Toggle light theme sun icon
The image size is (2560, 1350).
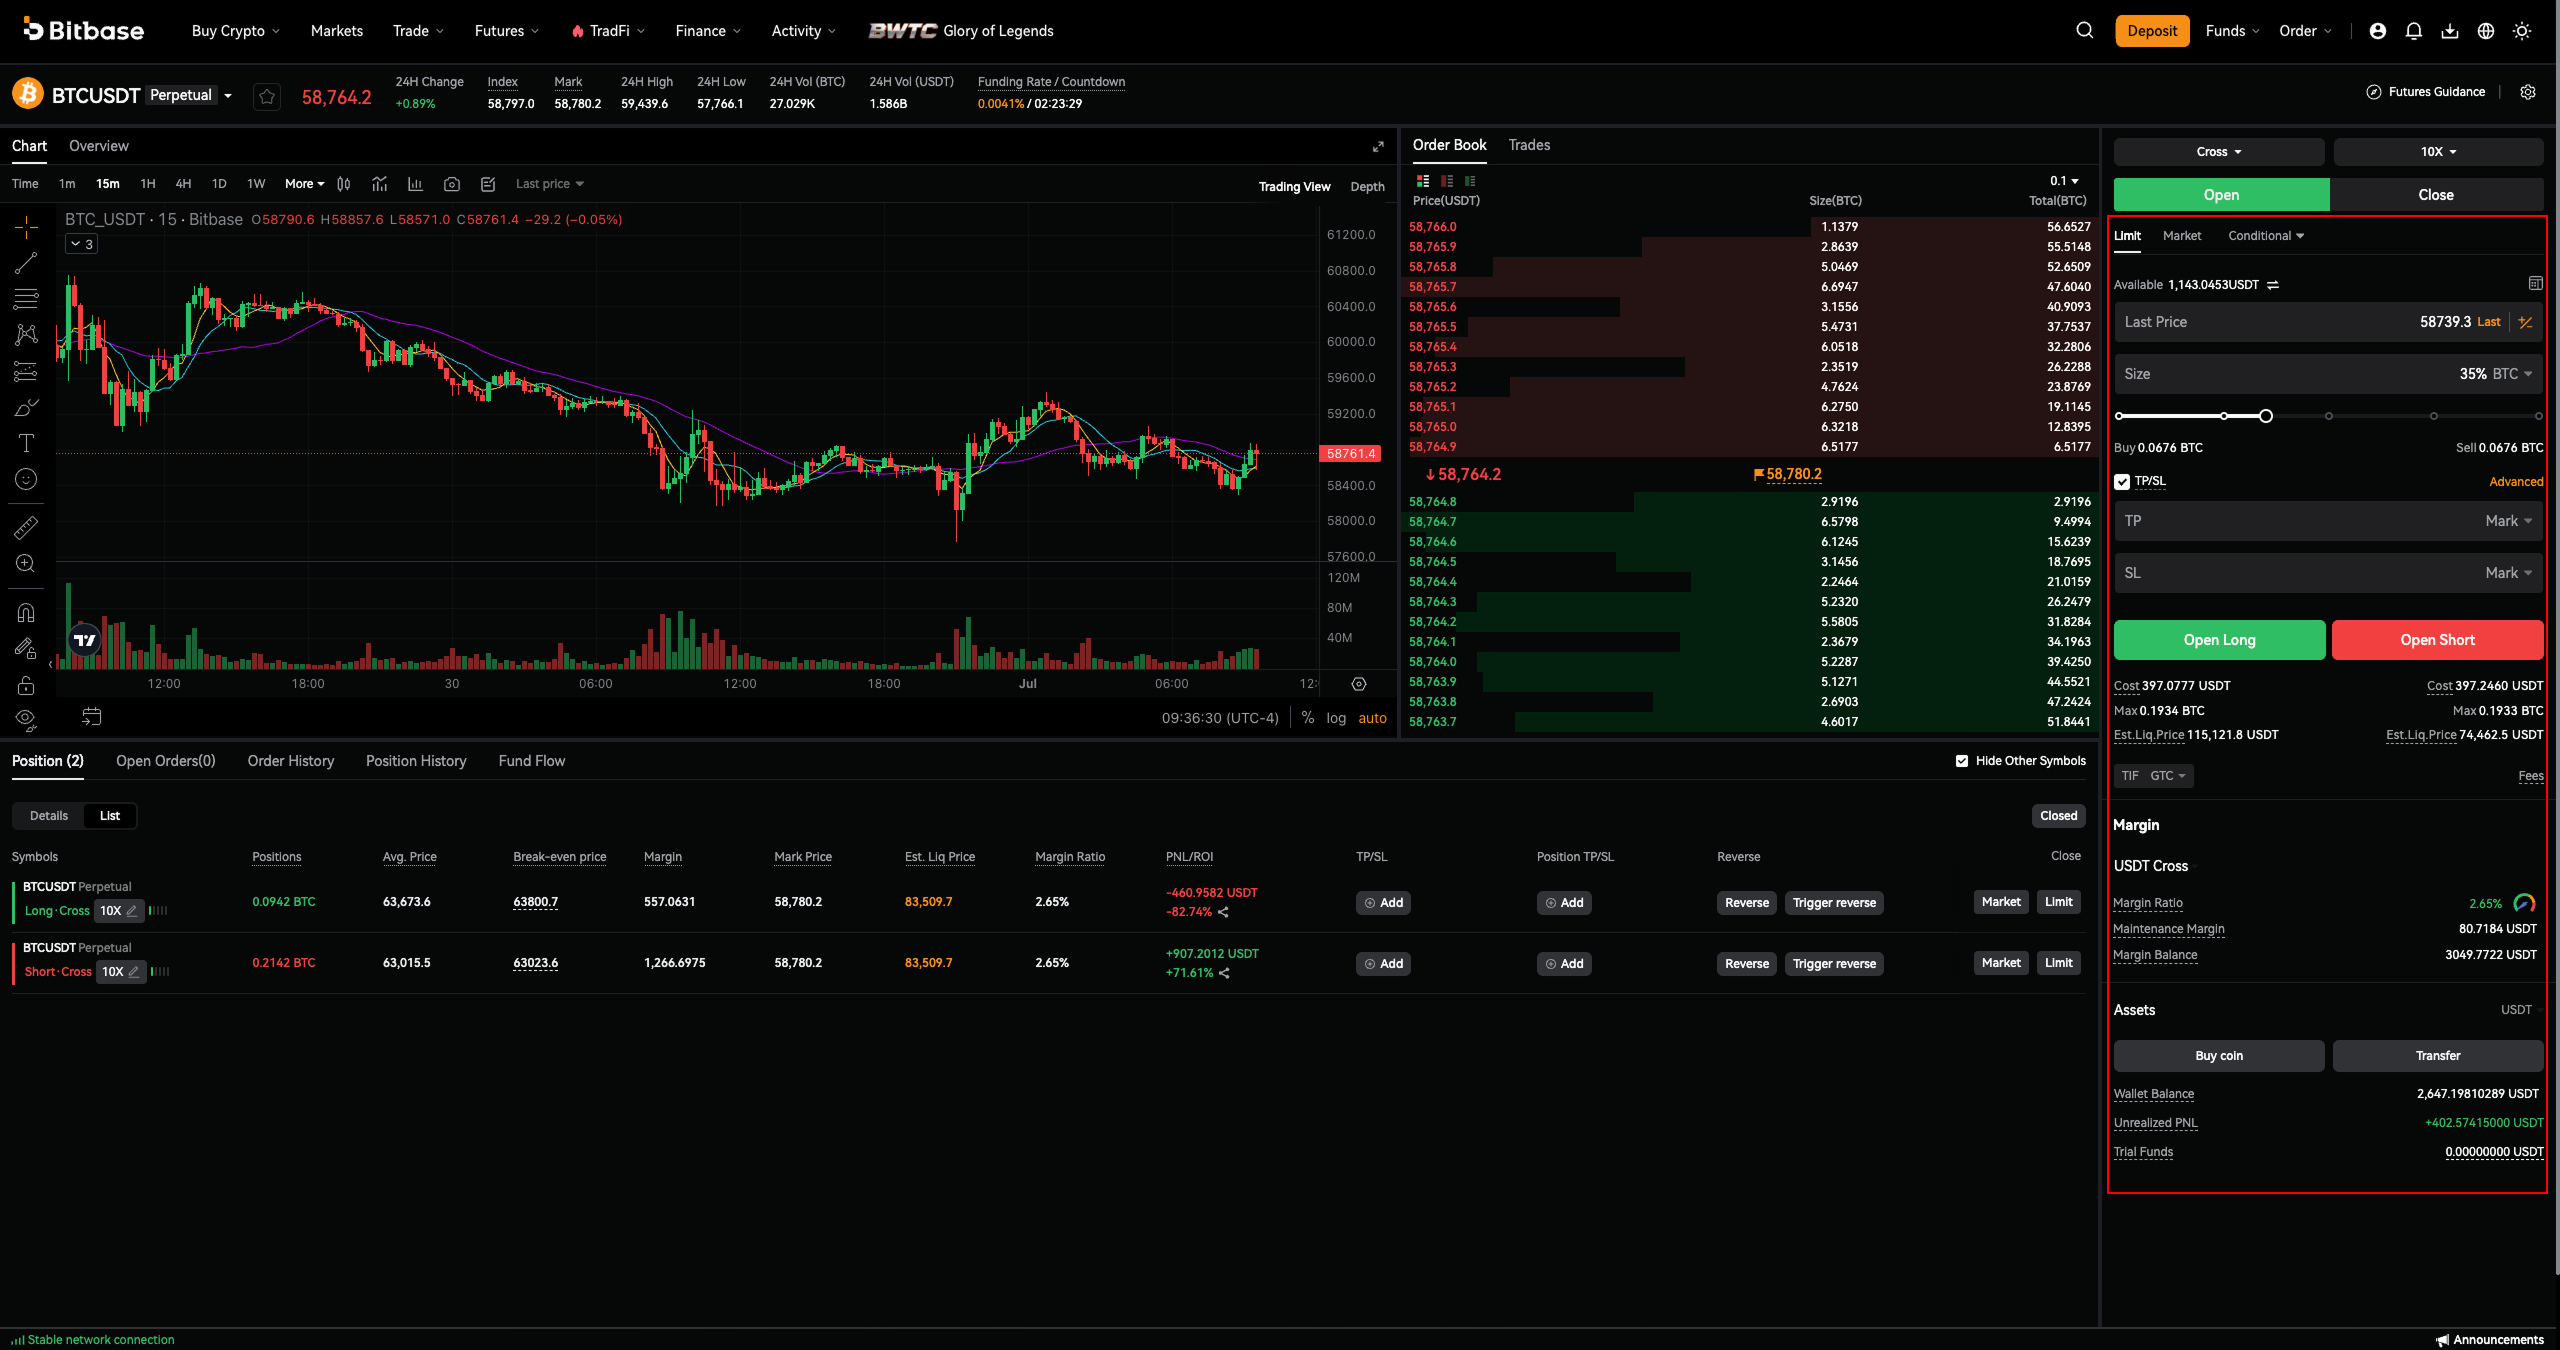click(2522, 31)
